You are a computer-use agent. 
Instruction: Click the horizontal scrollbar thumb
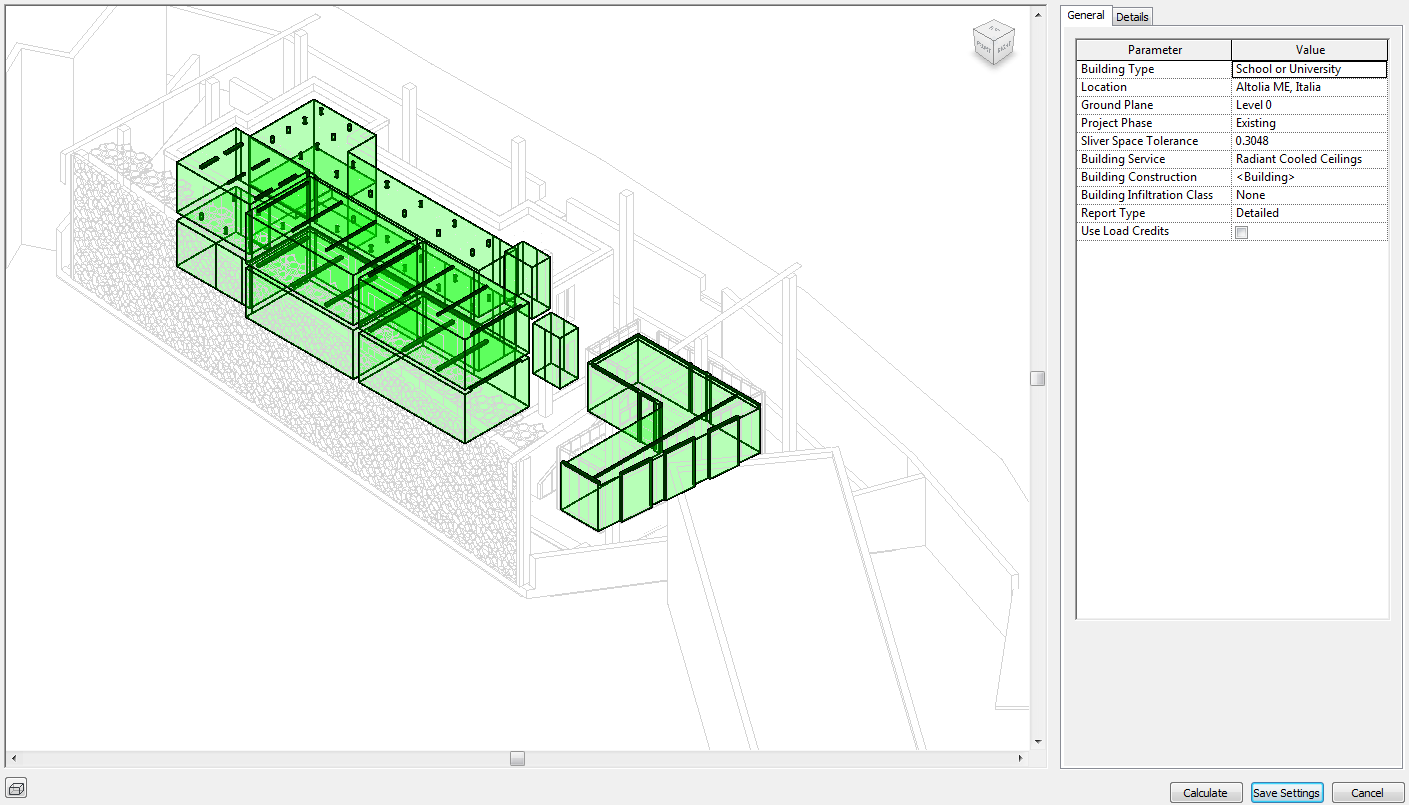point(517,759)
